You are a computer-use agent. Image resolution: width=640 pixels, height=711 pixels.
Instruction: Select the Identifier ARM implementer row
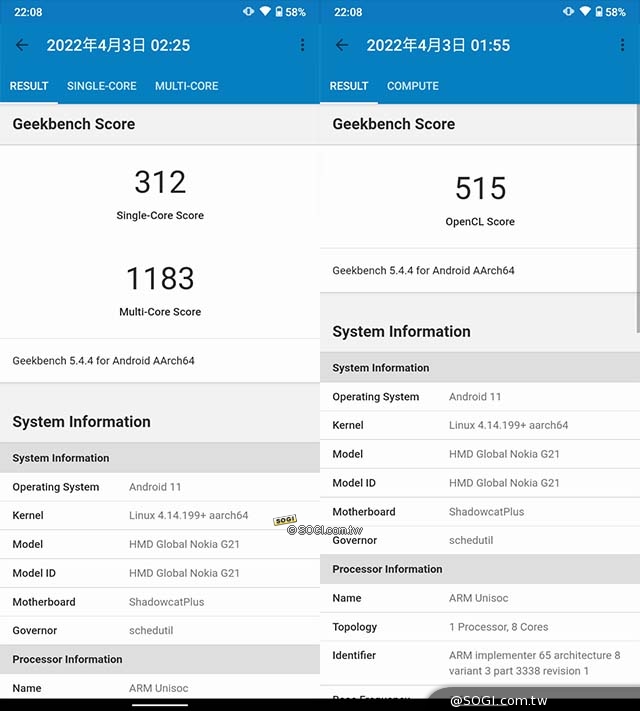coord(480,663)
